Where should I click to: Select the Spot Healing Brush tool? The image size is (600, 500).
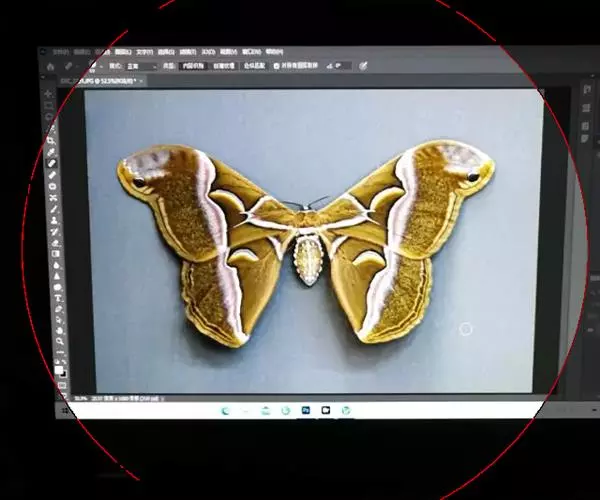[x=52, y=163]
